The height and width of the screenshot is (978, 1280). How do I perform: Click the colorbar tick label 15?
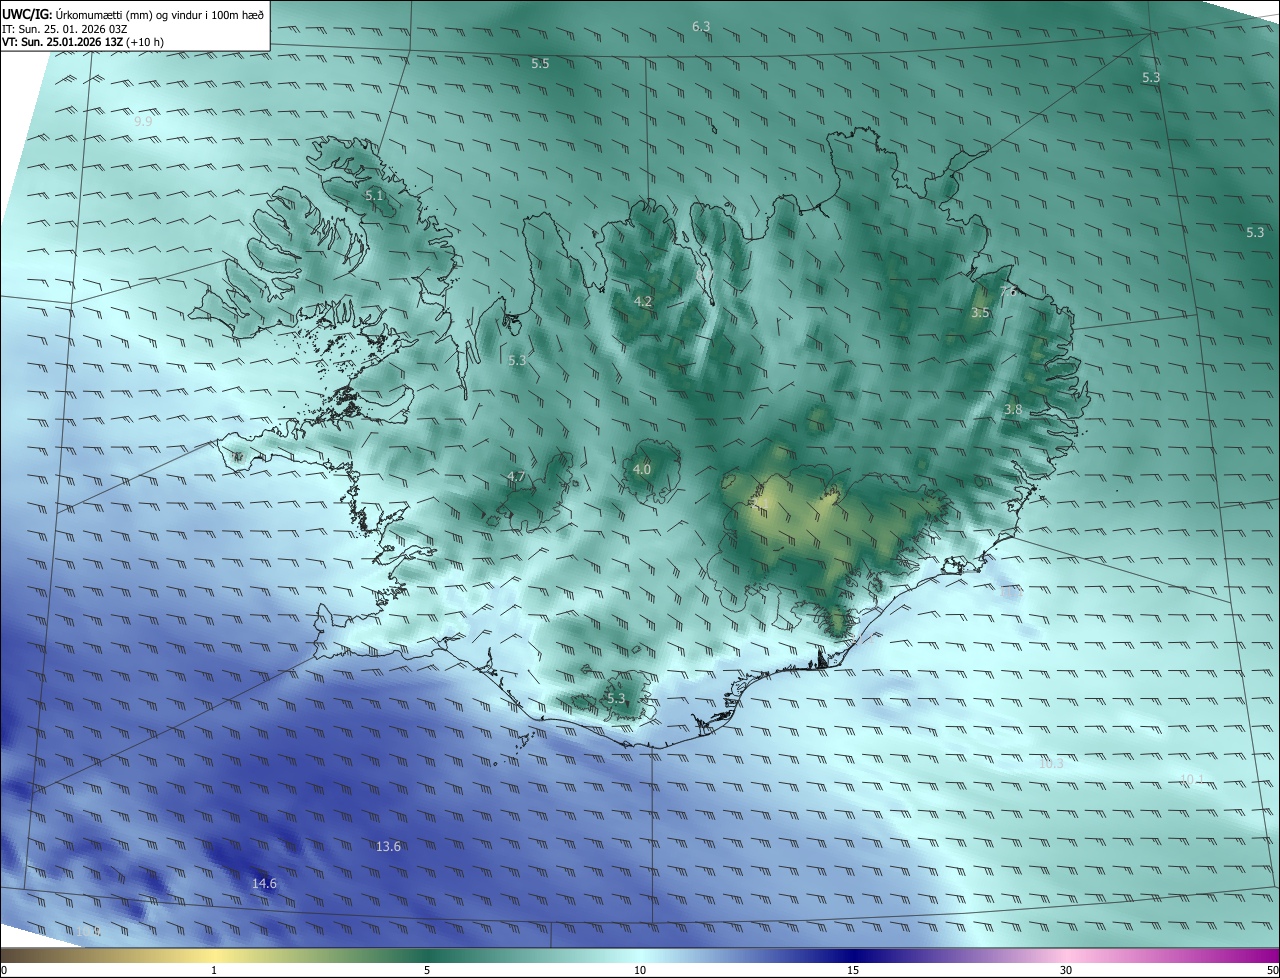(853, 970)
